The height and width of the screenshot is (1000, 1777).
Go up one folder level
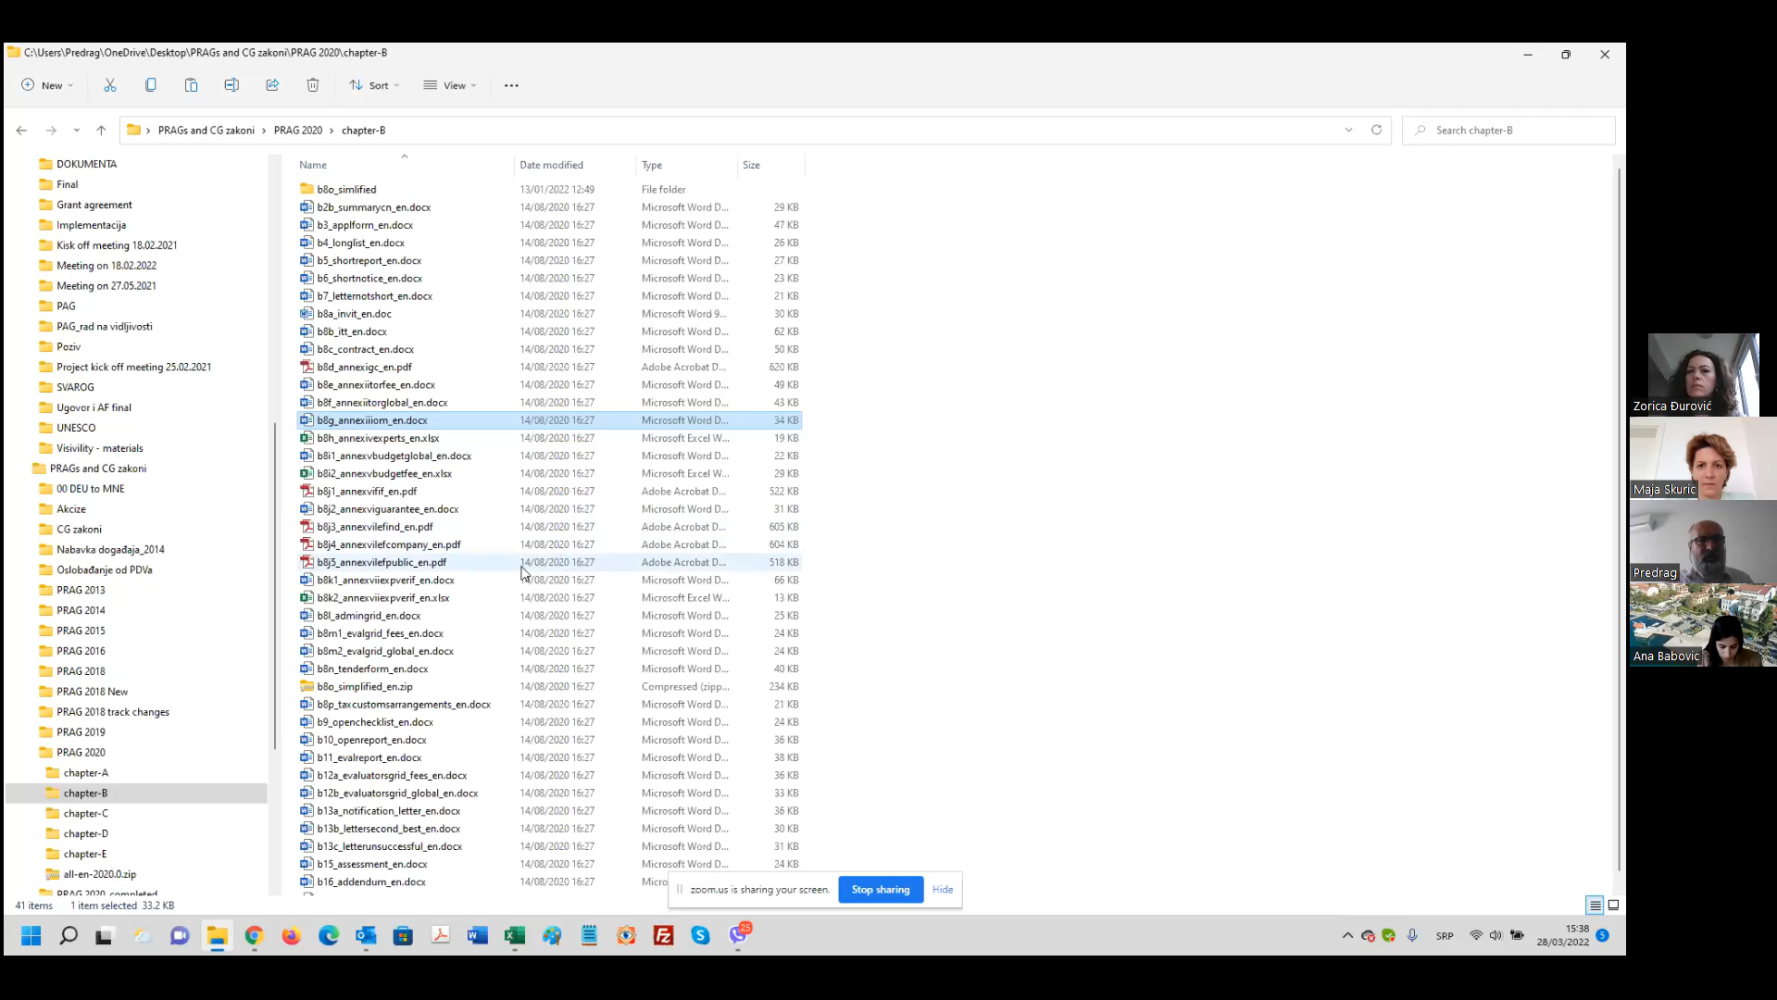point(101,130)
